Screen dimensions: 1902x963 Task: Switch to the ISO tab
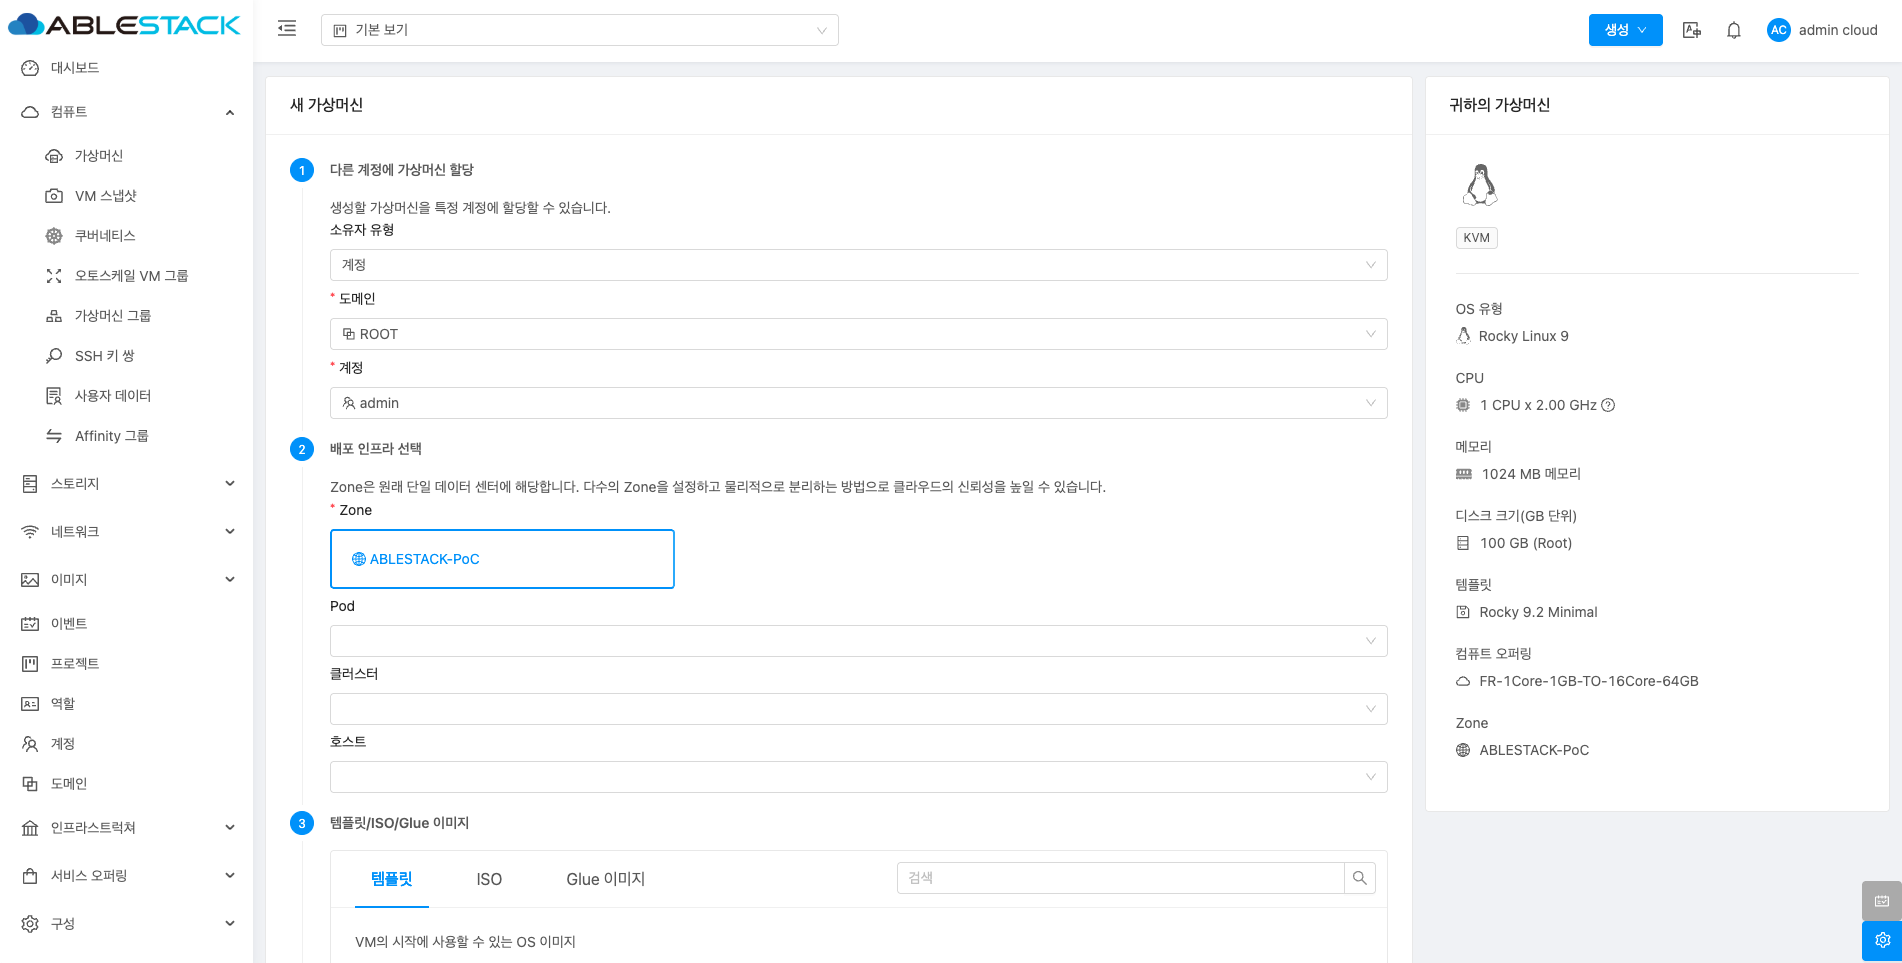[x=489, y=879]
